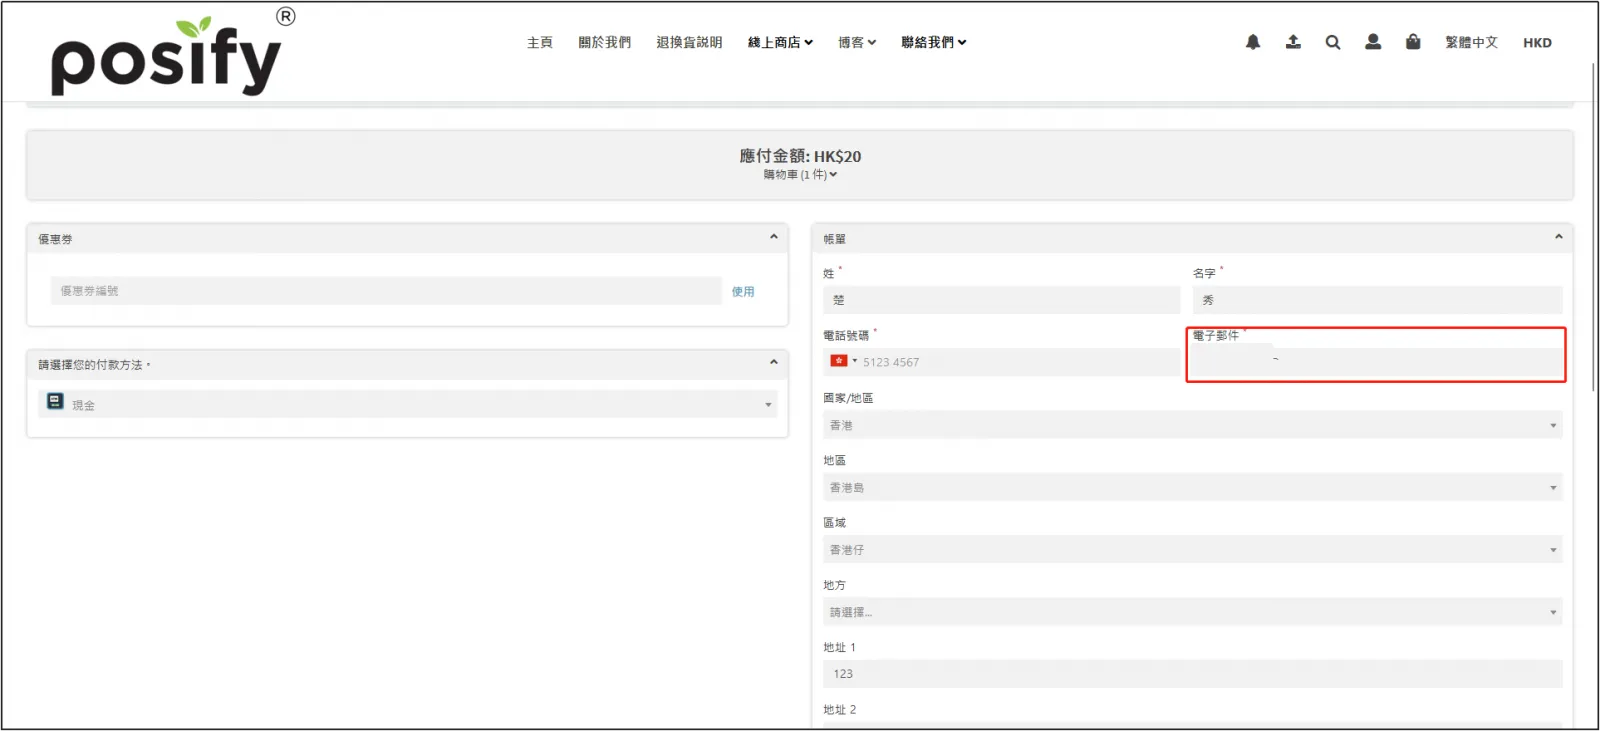Collapse the 優惠券 coupon panel
Viewport: 1600px width, 731px height.
773,238
